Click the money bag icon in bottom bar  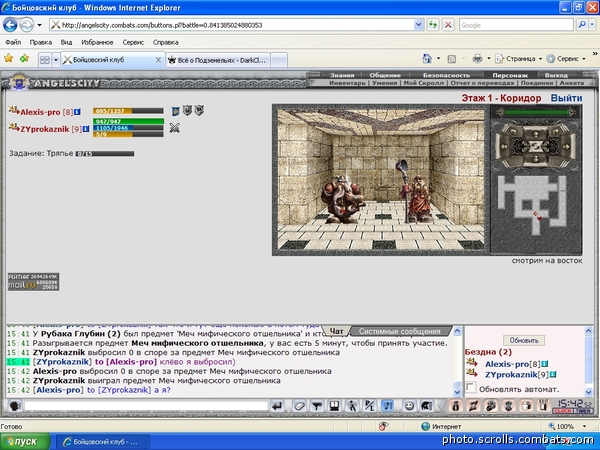pyautogui.click(x=455, y=406)
